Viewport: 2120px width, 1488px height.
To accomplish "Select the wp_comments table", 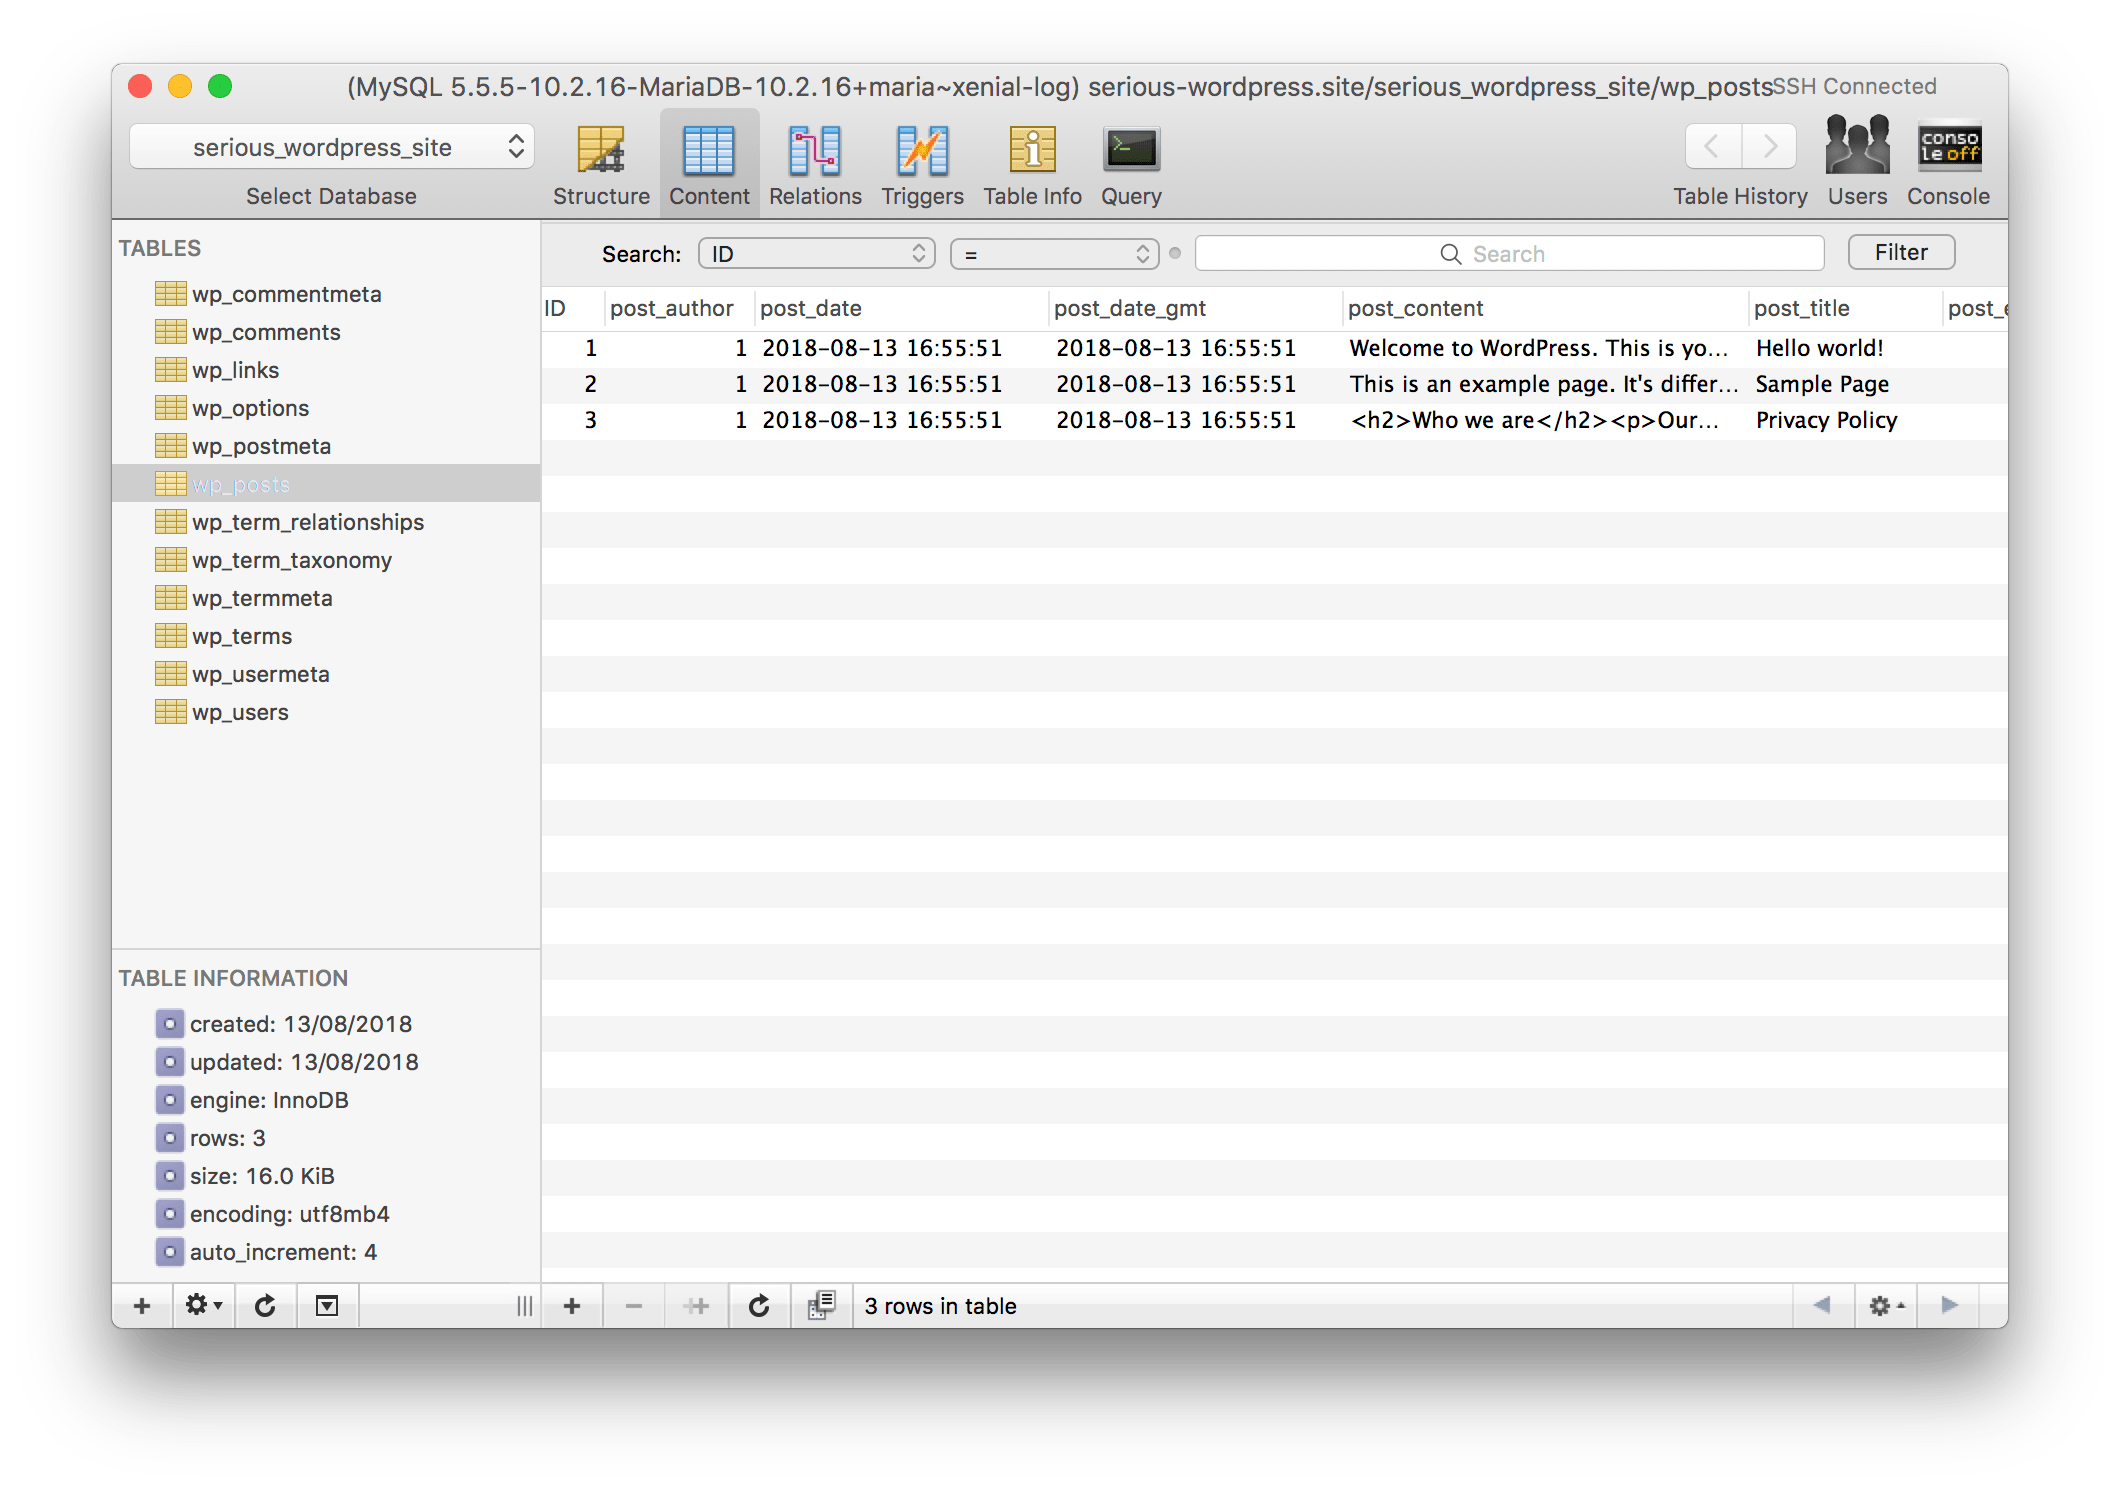I will coord(326,332).
